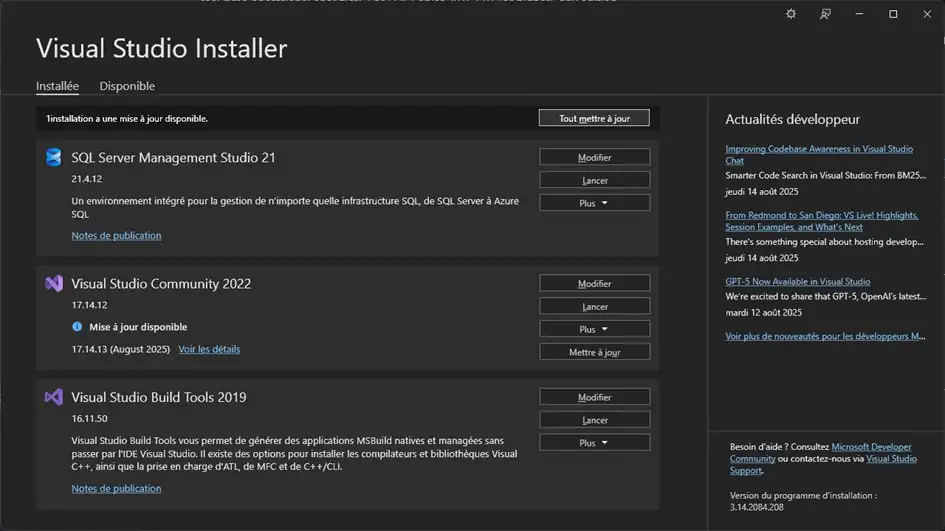
Task: Launch SQL Server Management Studio 21
Action: (595, 180)
